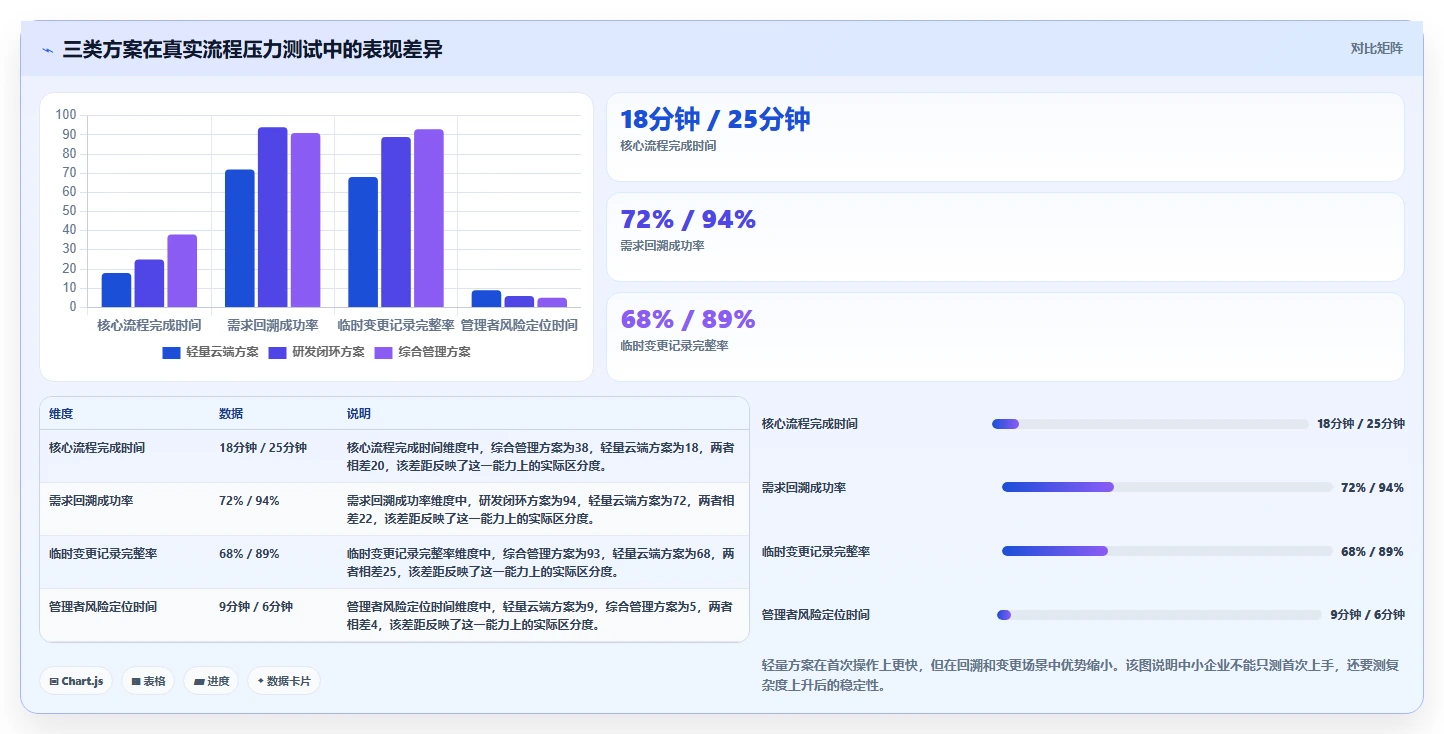The height and width of the screenshot is (734, 1444).
Task: Click the 临时变更记录完整率 progress bar
Action: 1167,551
